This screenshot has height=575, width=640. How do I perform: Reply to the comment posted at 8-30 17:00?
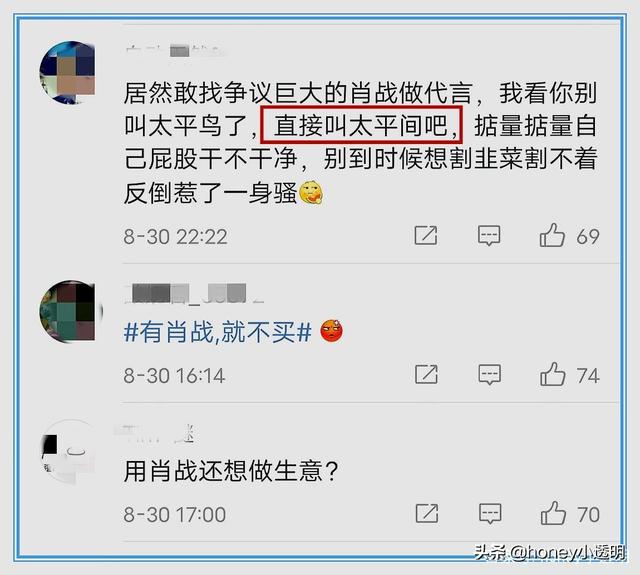pyautogui.click(x=490, y=513)
